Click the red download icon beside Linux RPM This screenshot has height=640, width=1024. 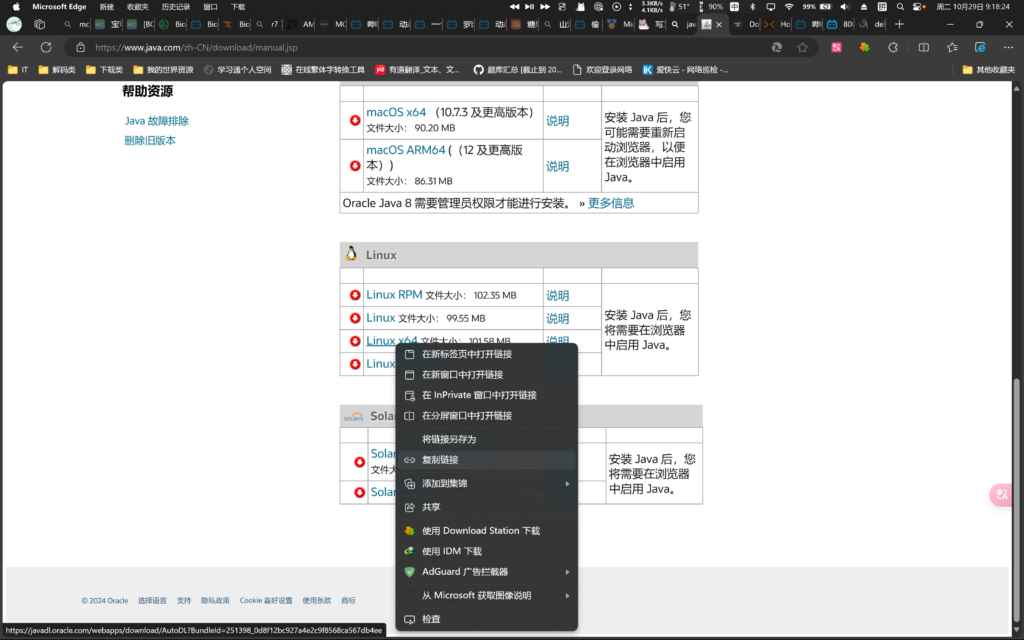click(x=355, y=295)
